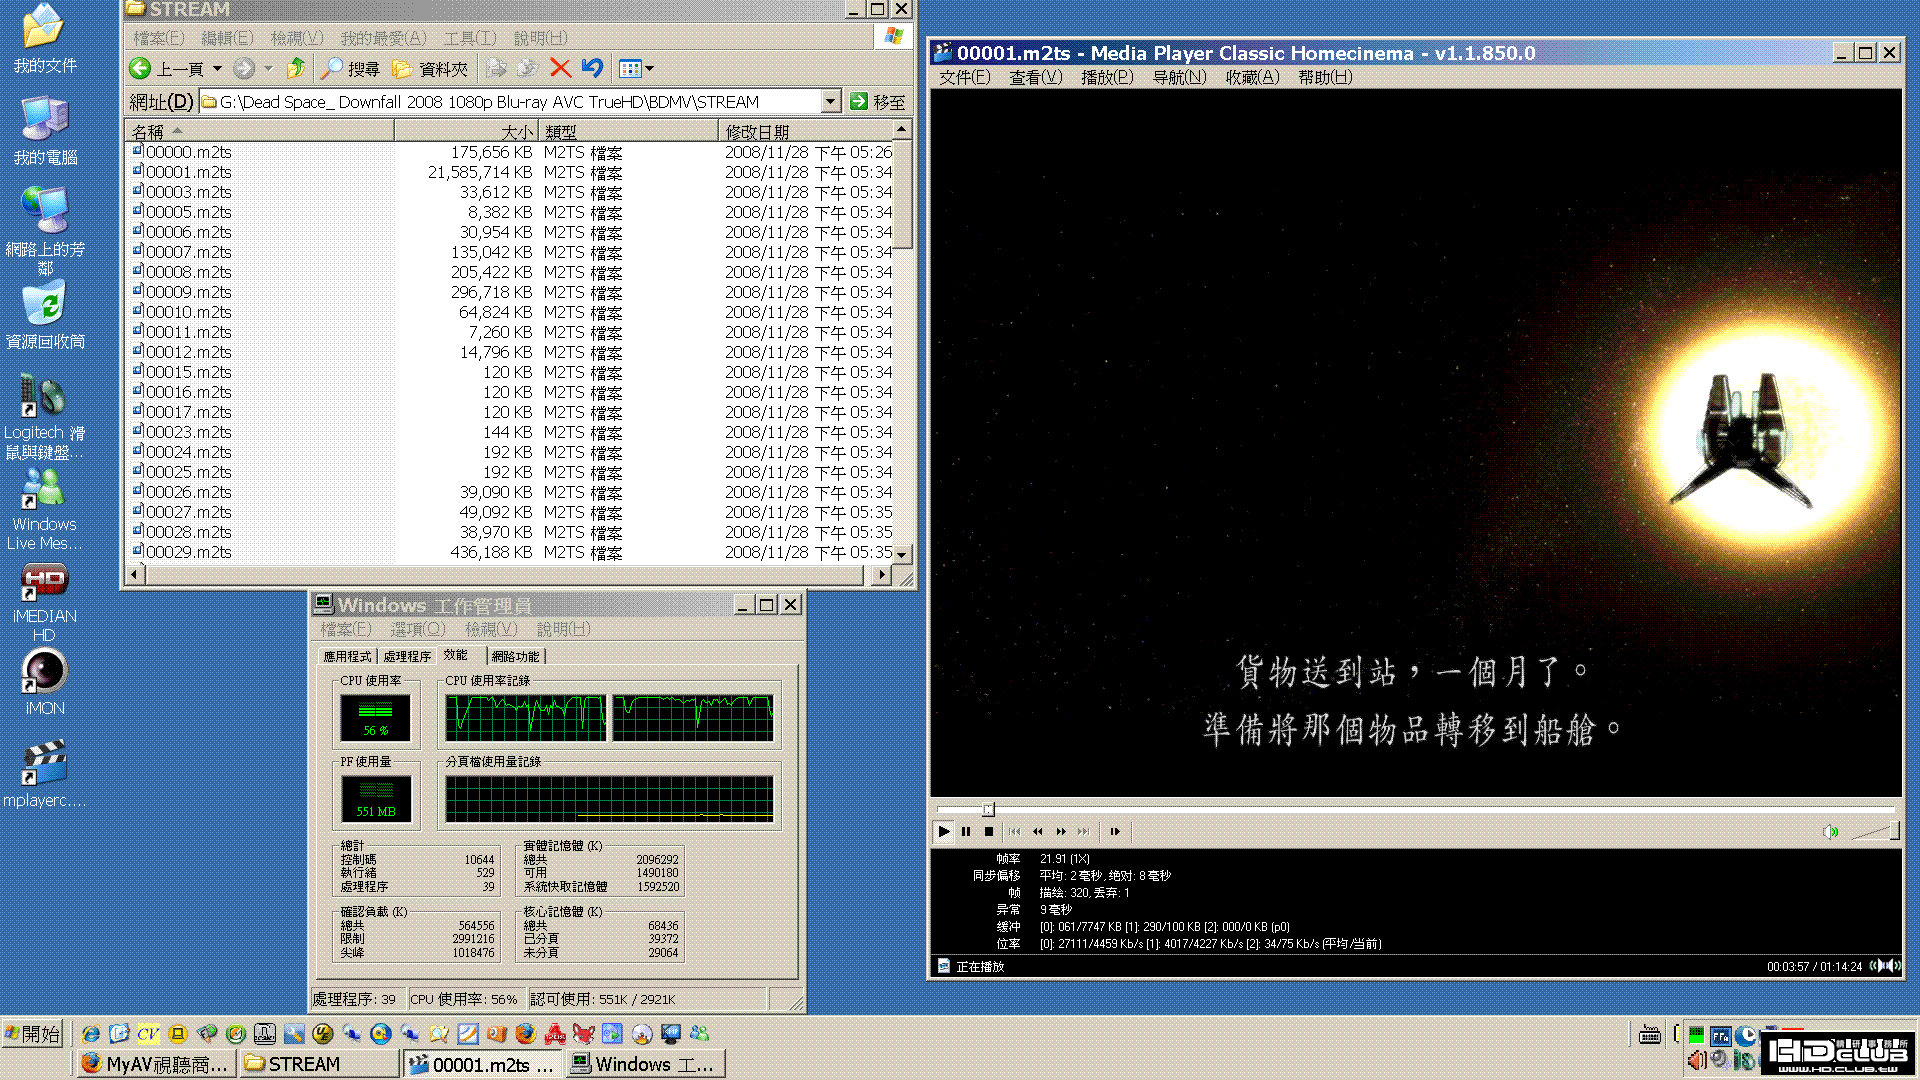The height and width of the screenshot is (1080, 1920).
Task: Open the 查看(V) menu in Media Player Classic
Action: click(1035, 77)
